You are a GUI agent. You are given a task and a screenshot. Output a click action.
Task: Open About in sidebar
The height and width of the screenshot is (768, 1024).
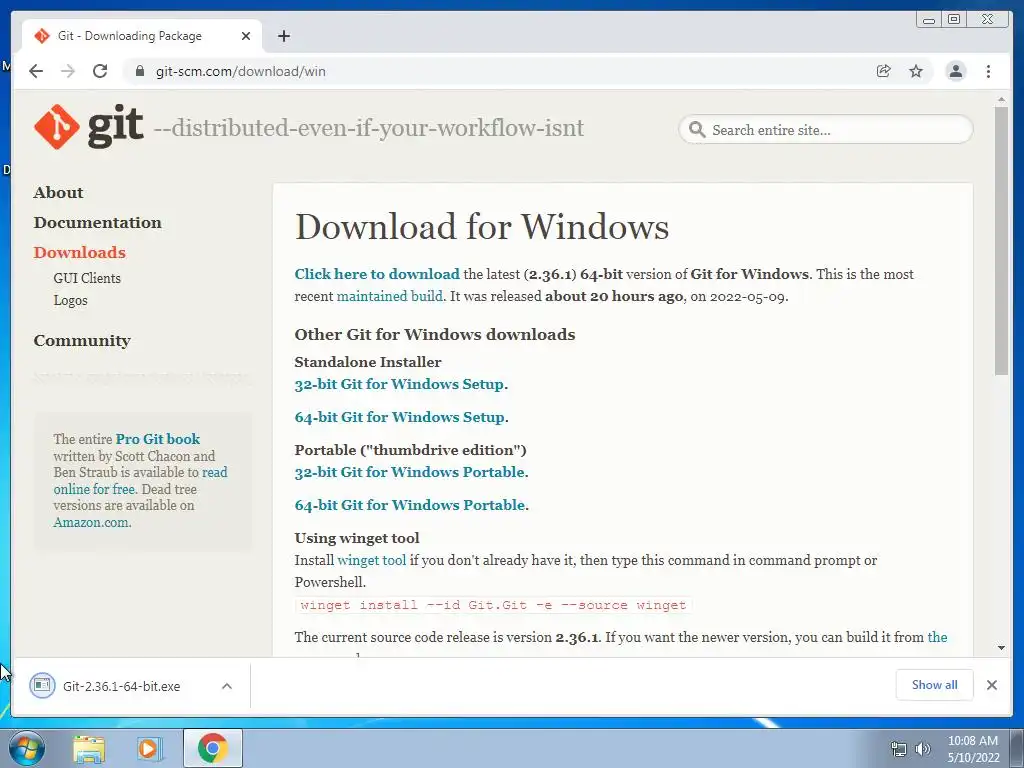click(58, 193)
